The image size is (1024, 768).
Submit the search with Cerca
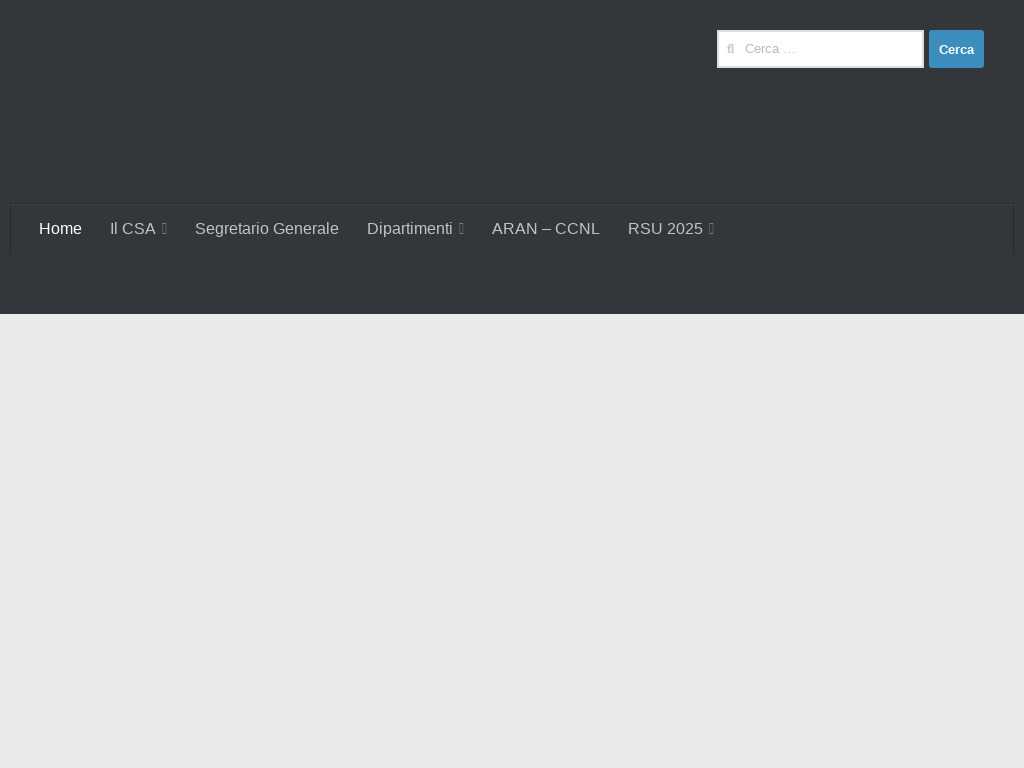955,49
